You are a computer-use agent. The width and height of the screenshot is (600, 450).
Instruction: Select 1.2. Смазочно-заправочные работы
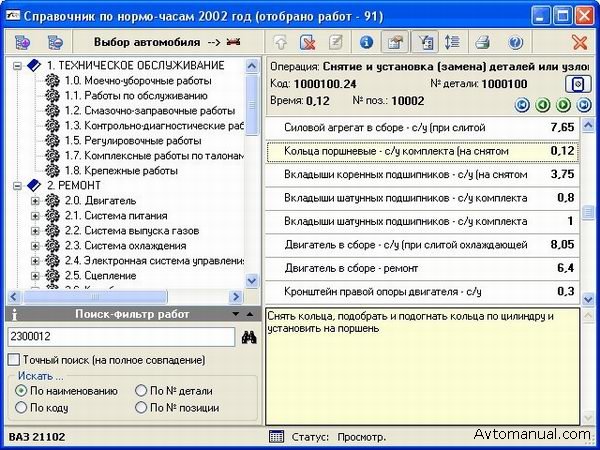[150, 111]
